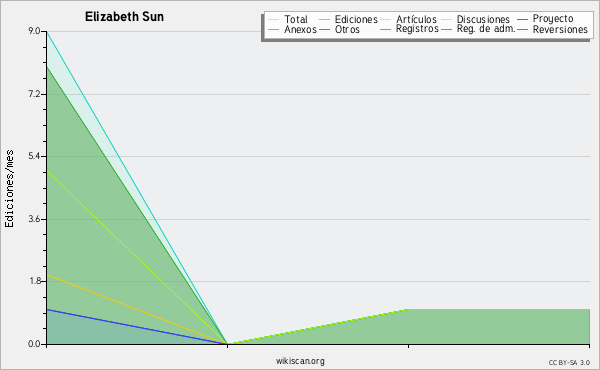Click the 3.6 y-axis value

pyautogui.click(x=34, y=219)
